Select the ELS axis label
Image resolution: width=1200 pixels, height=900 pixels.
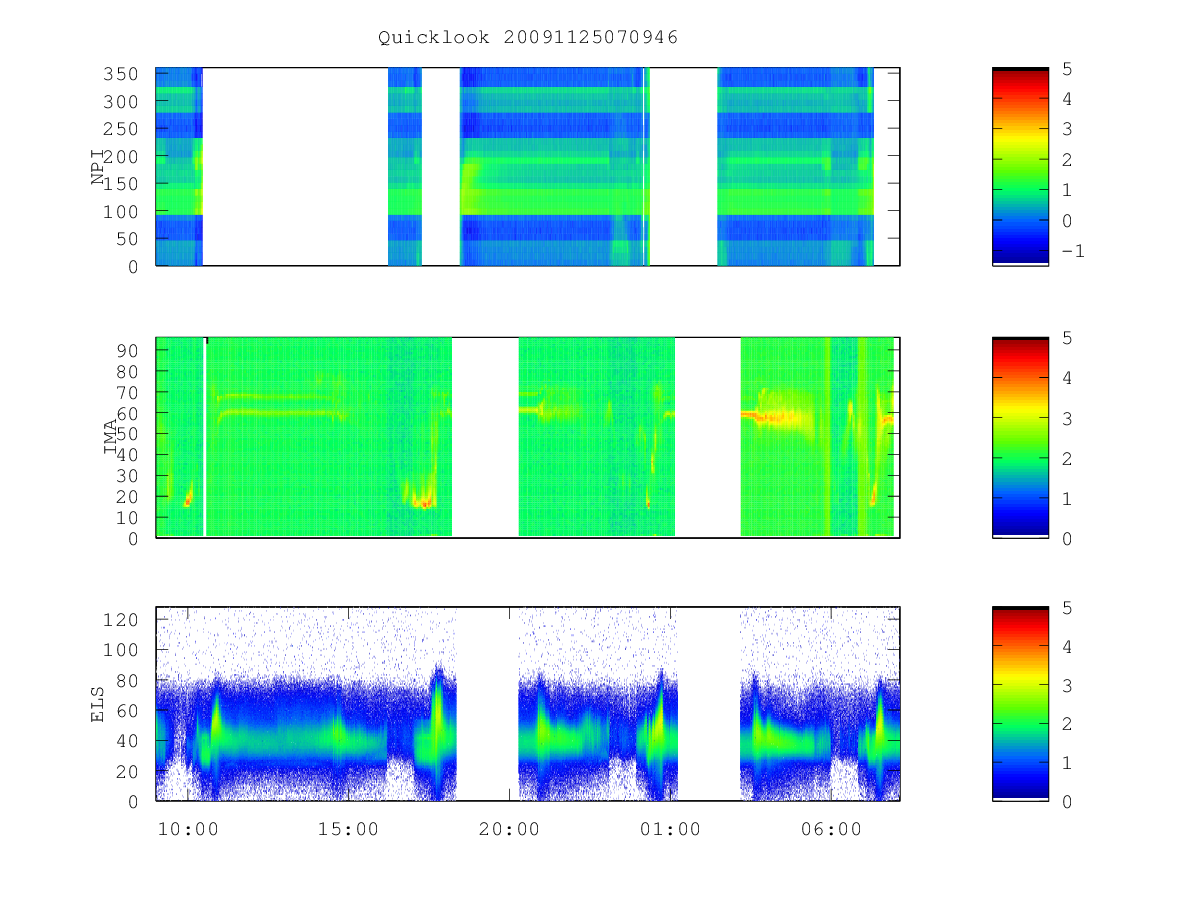coord(99,704)
